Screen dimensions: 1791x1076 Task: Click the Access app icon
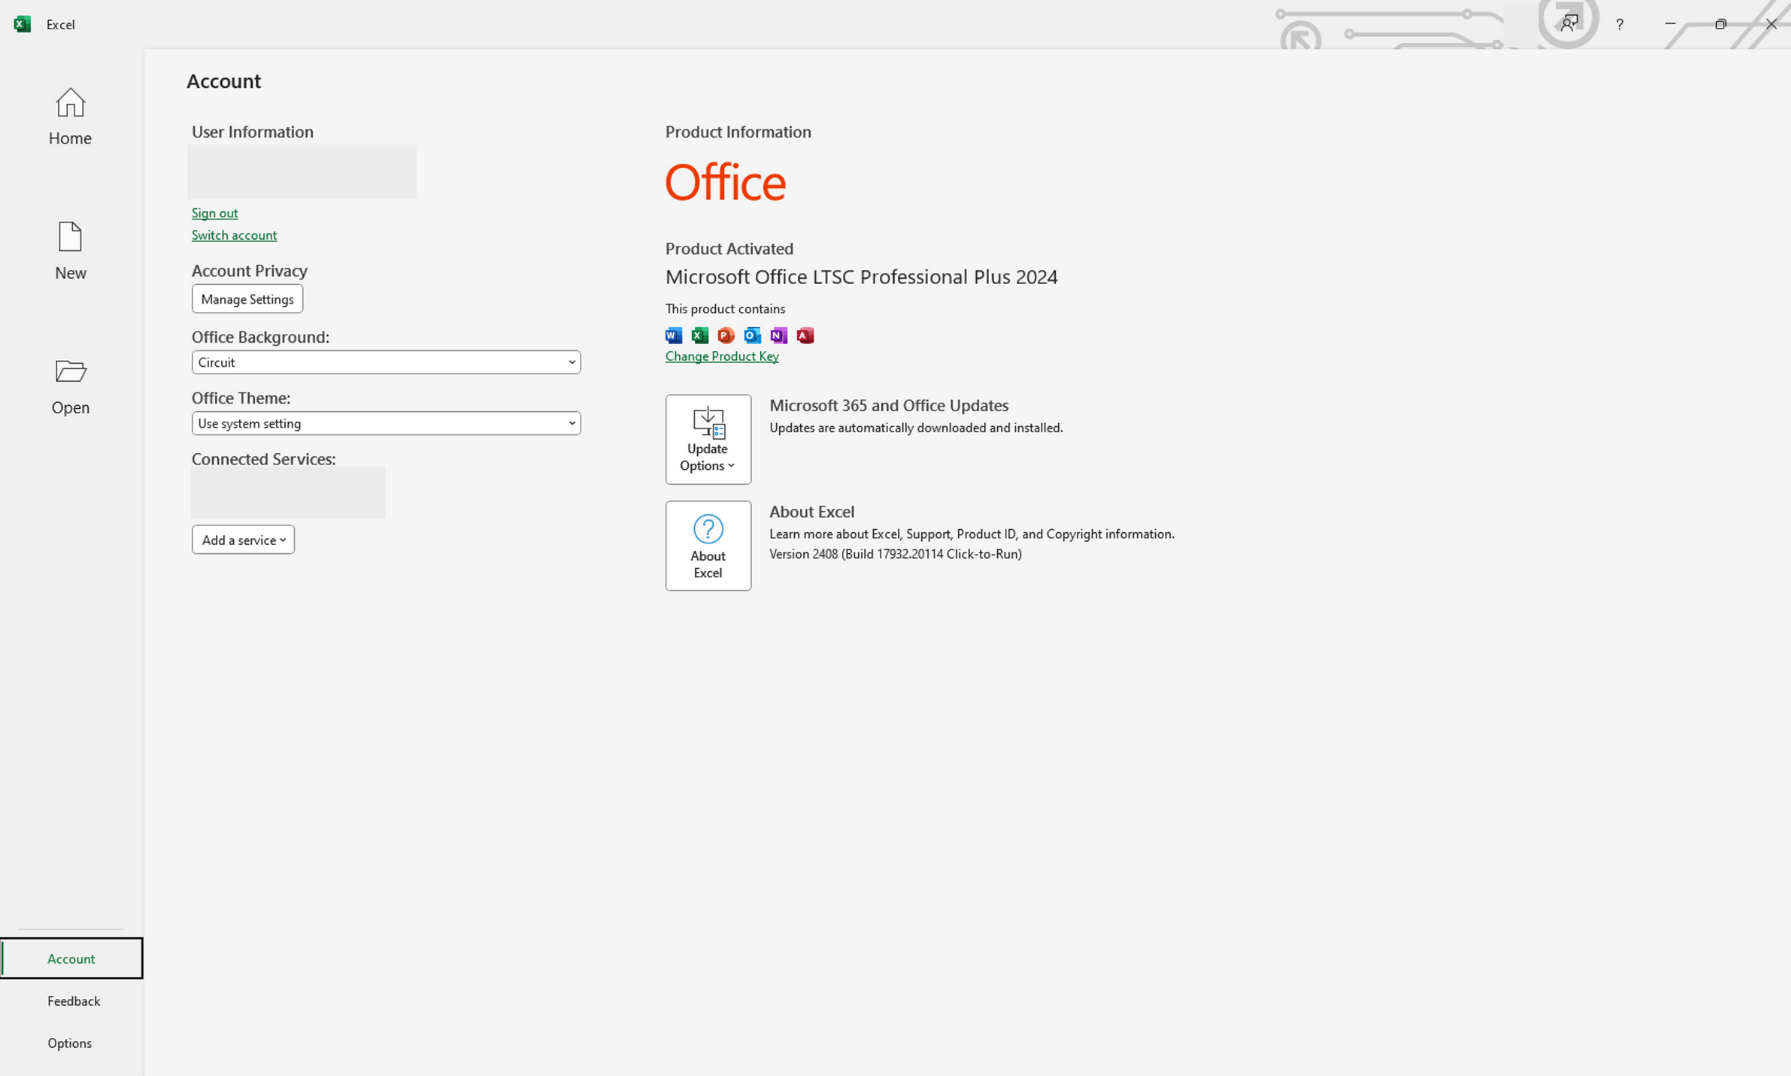805,336
